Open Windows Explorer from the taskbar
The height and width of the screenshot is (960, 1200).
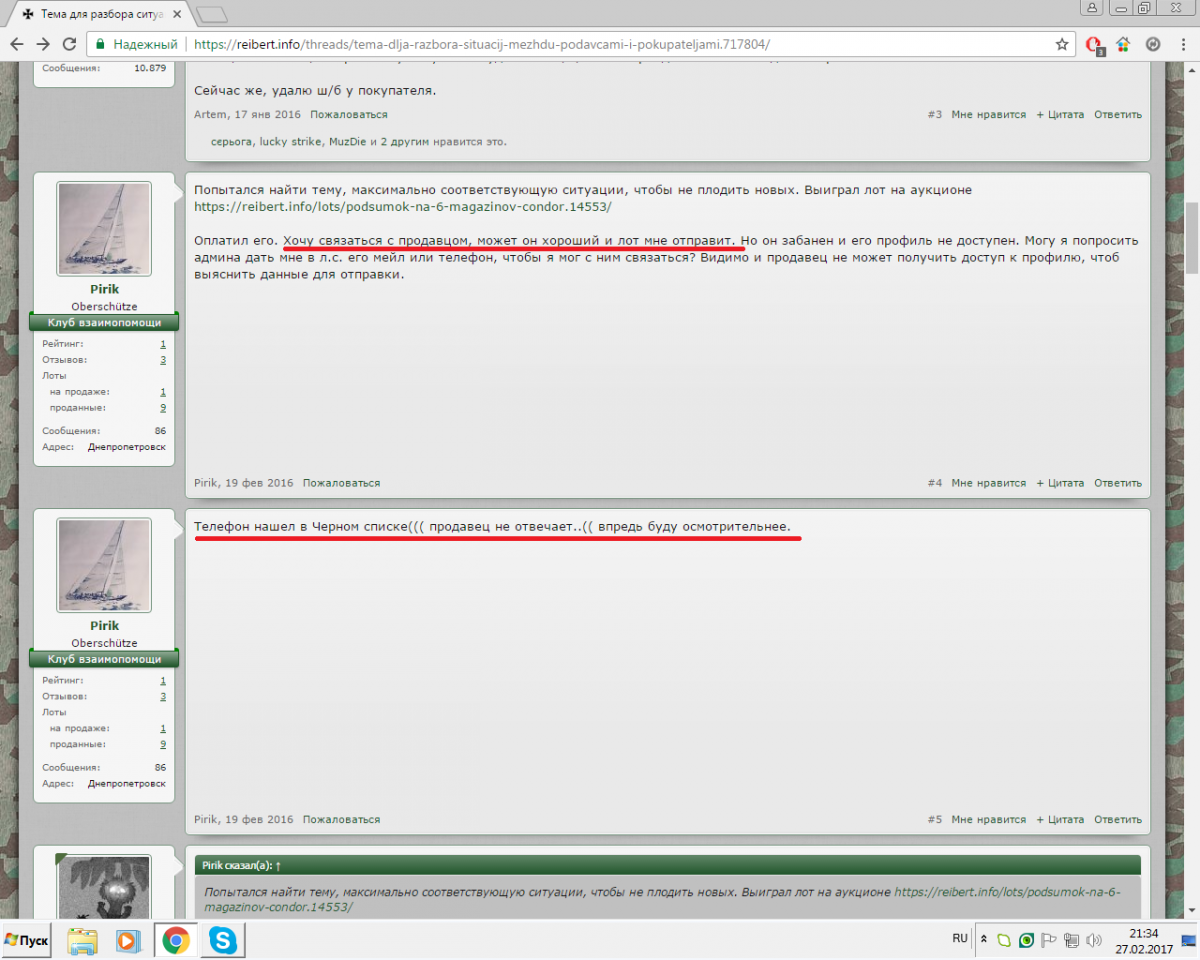click(83, 940)
